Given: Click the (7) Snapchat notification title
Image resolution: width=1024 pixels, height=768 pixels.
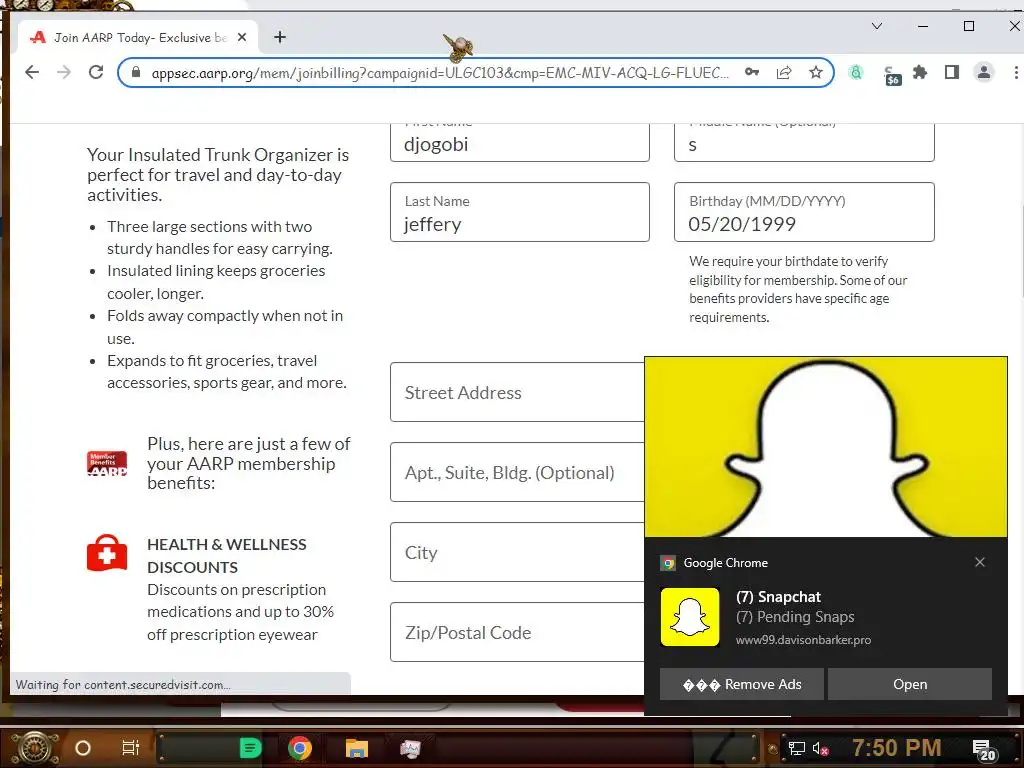Looking at the screenshot, I should (778, 596).
